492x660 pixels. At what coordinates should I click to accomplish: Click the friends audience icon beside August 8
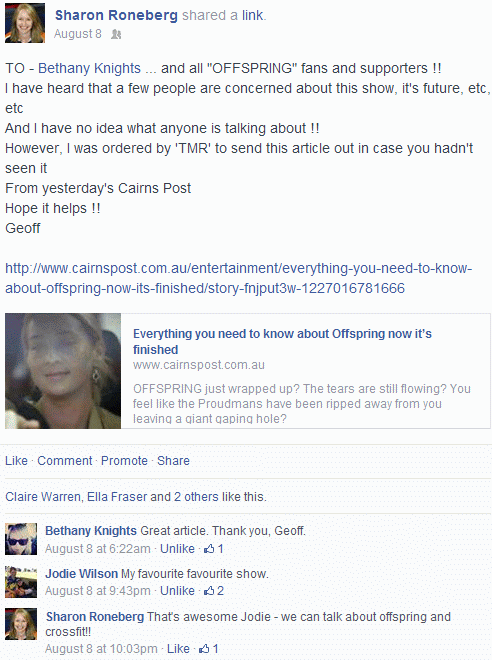pos(116,35)
